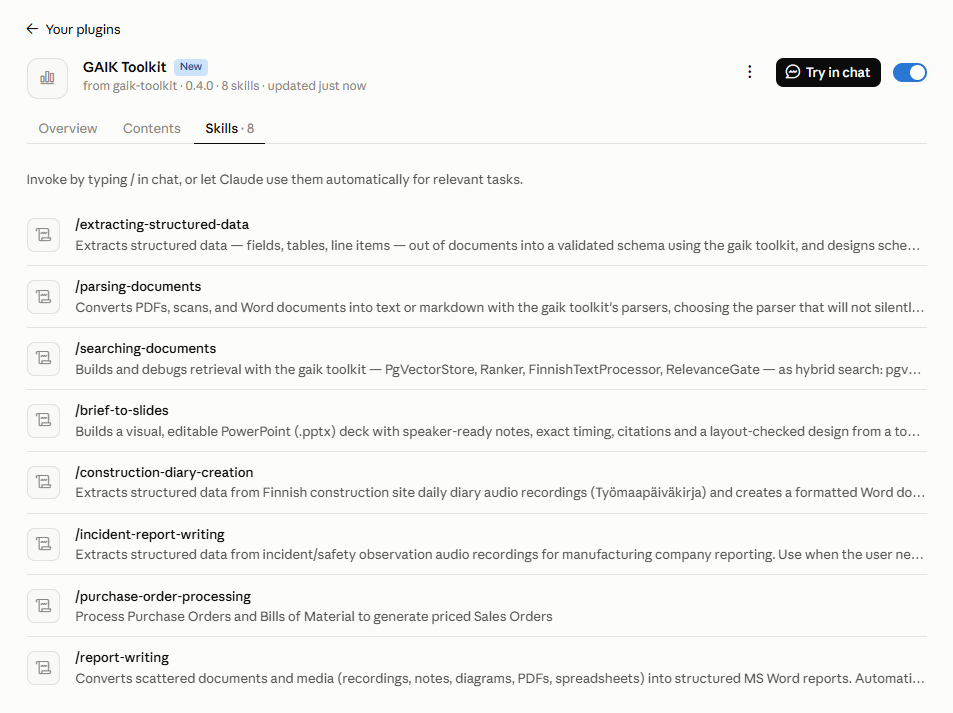Click 'Process Purchase Orders and Bills of Material' text
Image resolution: width=953 pixels, height=713 pixels.
(314, 616)
